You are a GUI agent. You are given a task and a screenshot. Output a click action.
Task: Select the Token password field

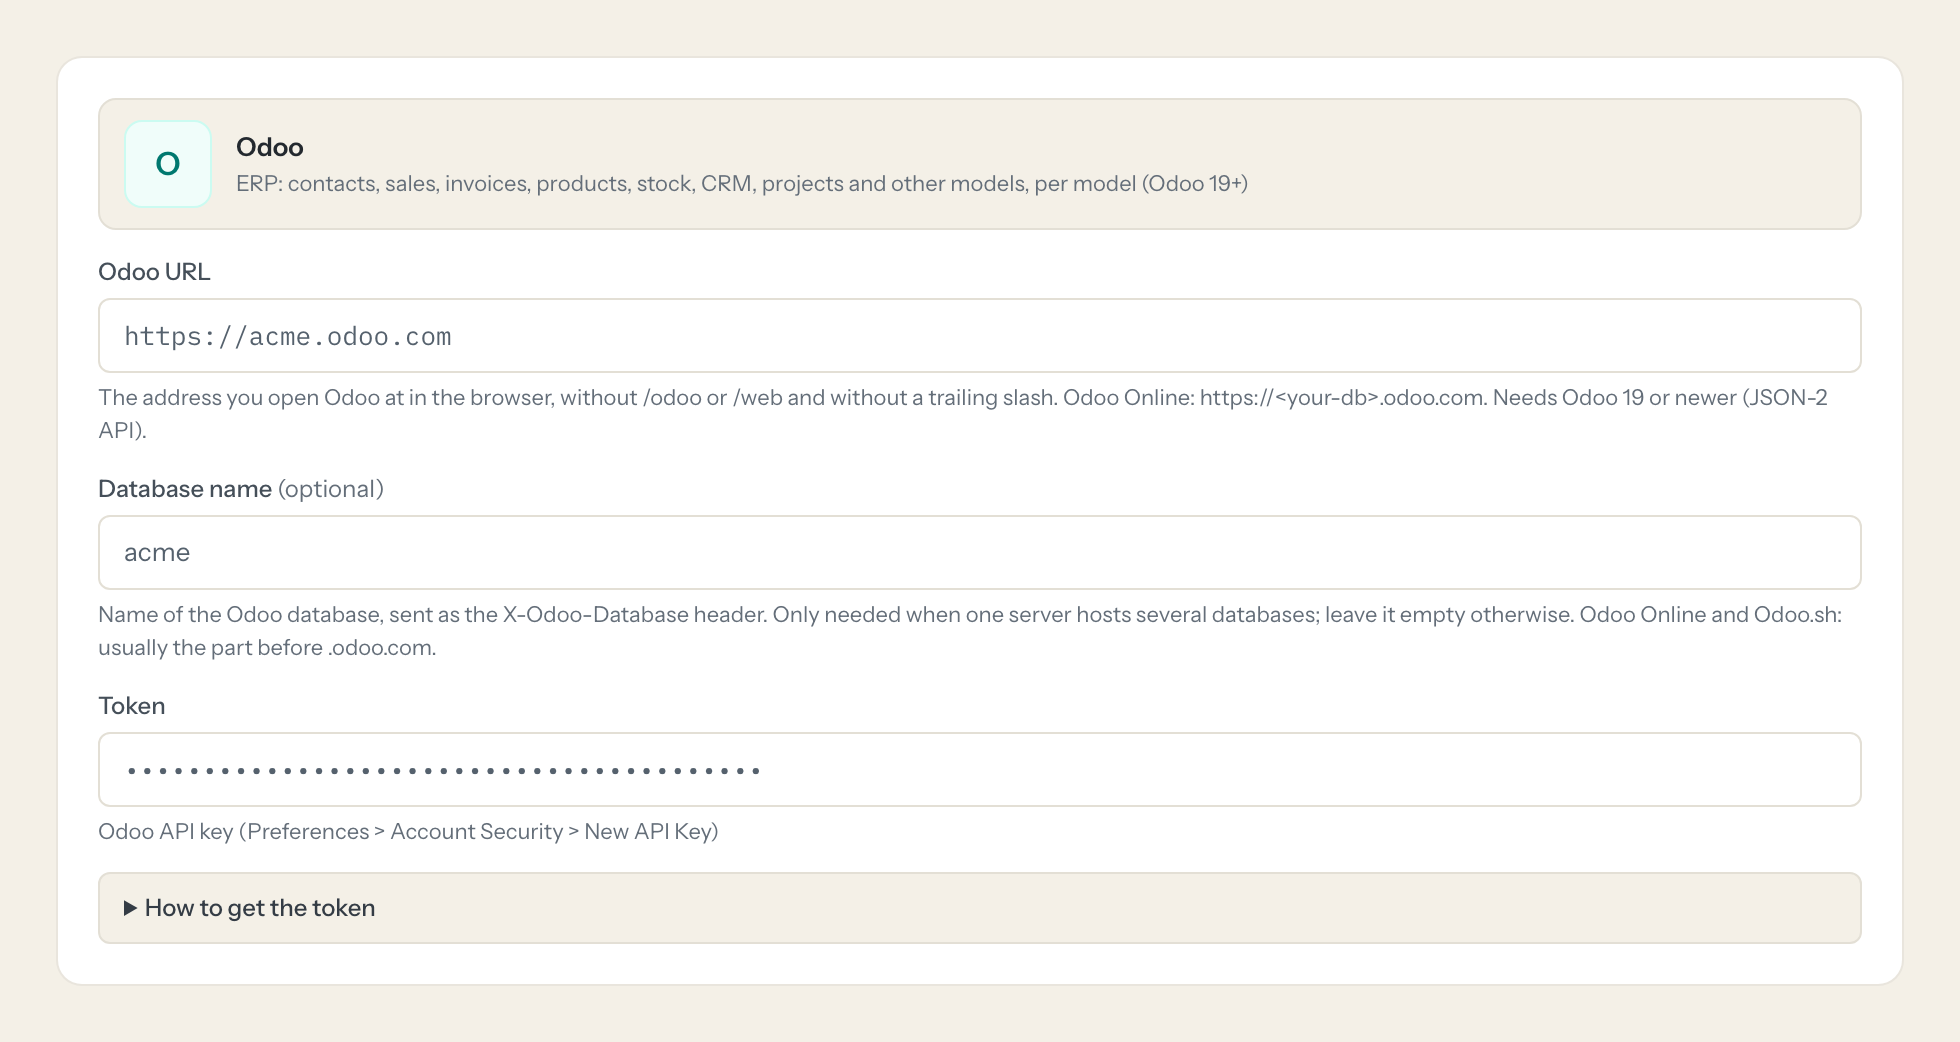(979, 770)
